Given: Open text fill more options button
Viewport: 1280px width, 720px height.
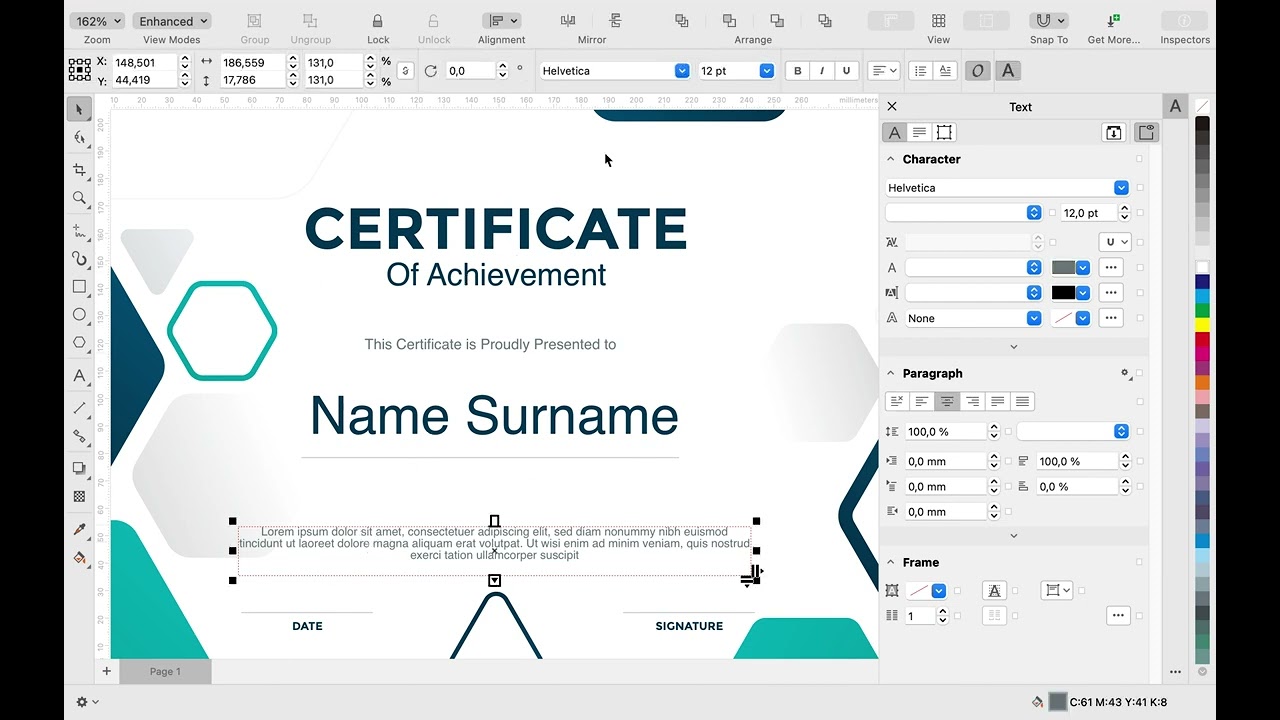Looking at the screenshot, I should [1110, 267].
